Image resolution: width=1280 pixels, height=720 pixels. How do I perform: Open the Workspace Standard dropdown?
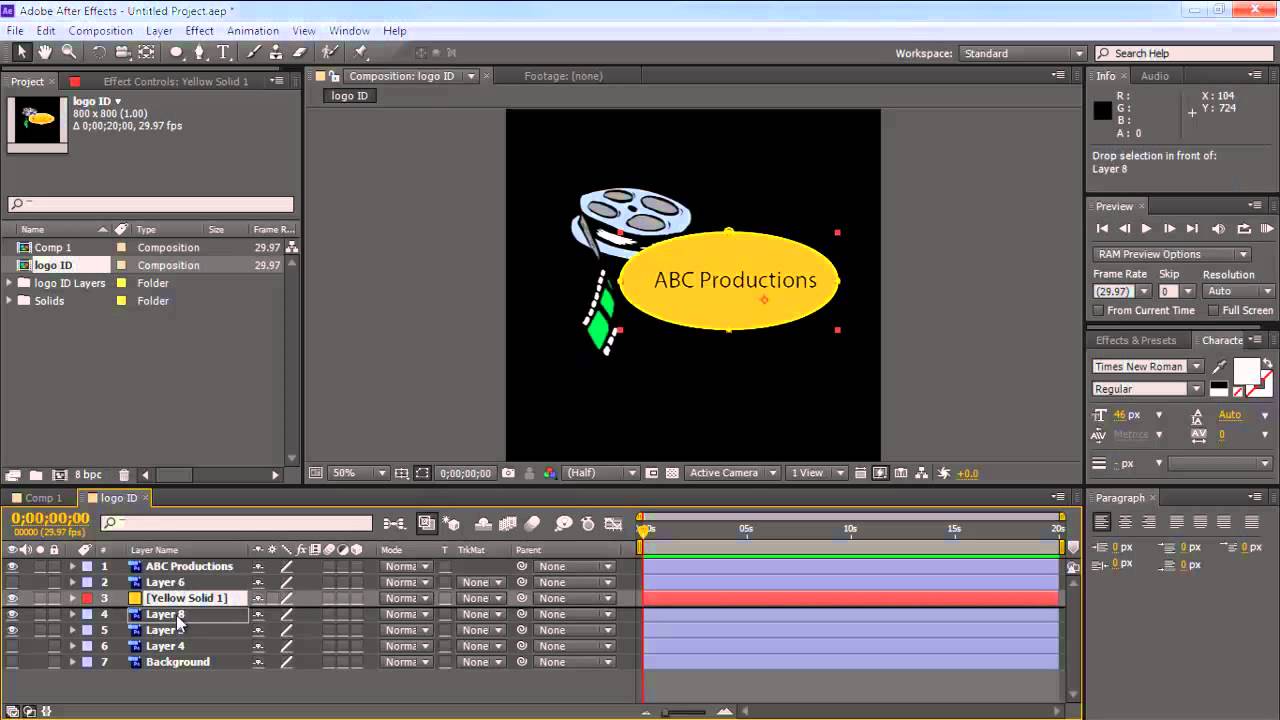coord(1022,53)
